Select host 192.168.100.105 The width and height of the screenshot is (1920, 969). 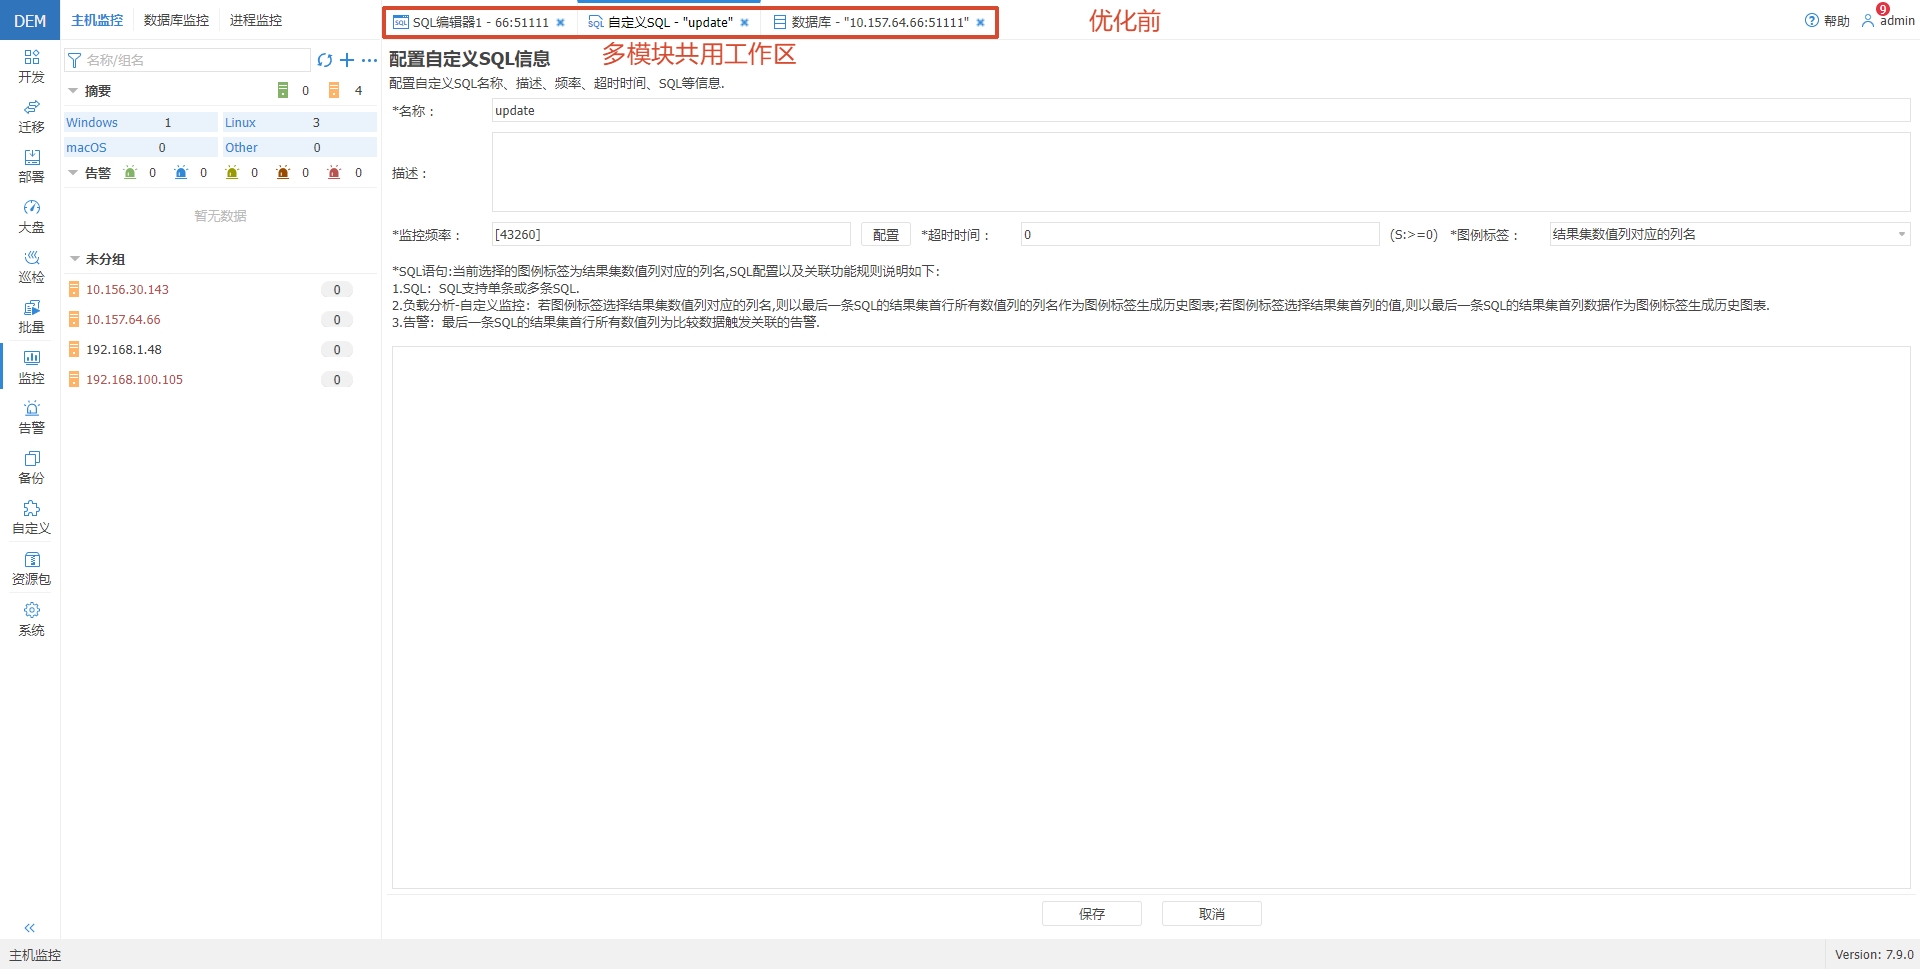[134, 379]
